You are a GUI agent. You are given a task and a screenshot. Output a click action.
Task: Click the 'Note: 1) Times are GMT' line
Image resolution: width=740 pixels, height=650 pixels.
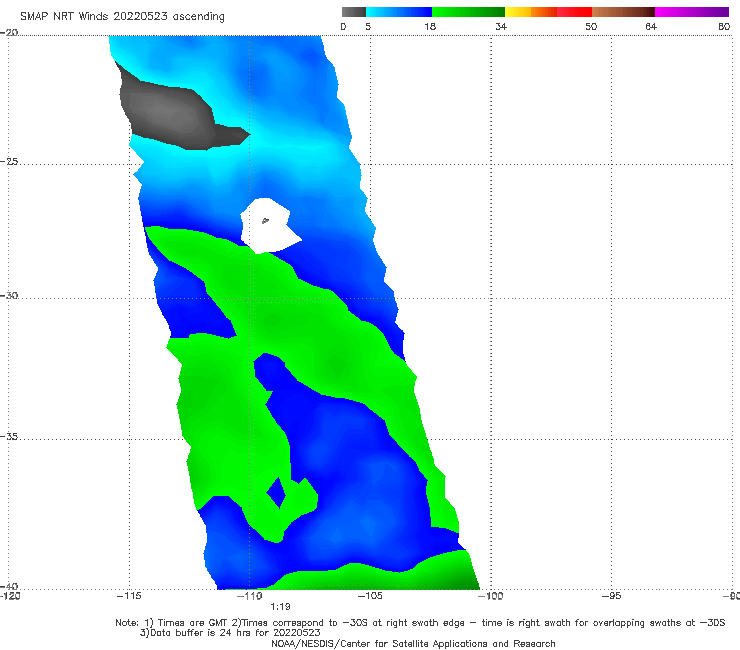tap(420, 623)
